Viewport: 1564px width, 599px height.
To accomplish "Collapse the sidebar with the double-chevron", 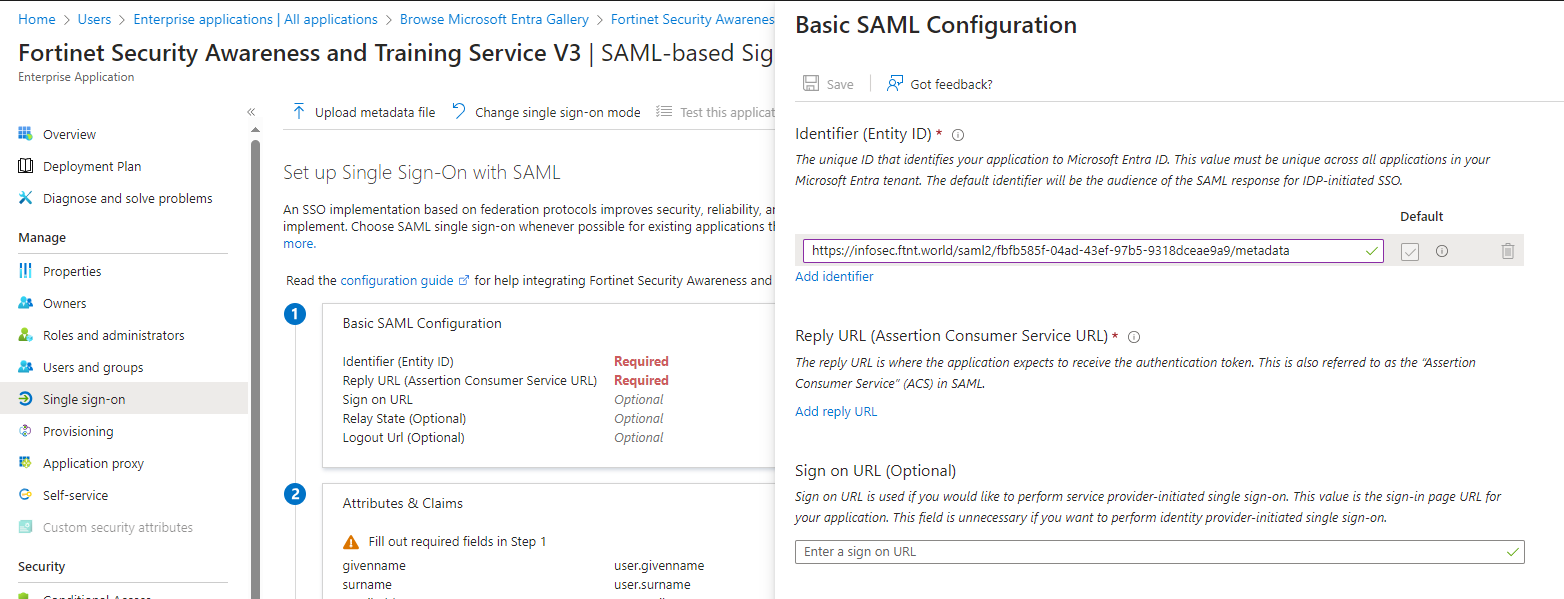I will (251, 112).
